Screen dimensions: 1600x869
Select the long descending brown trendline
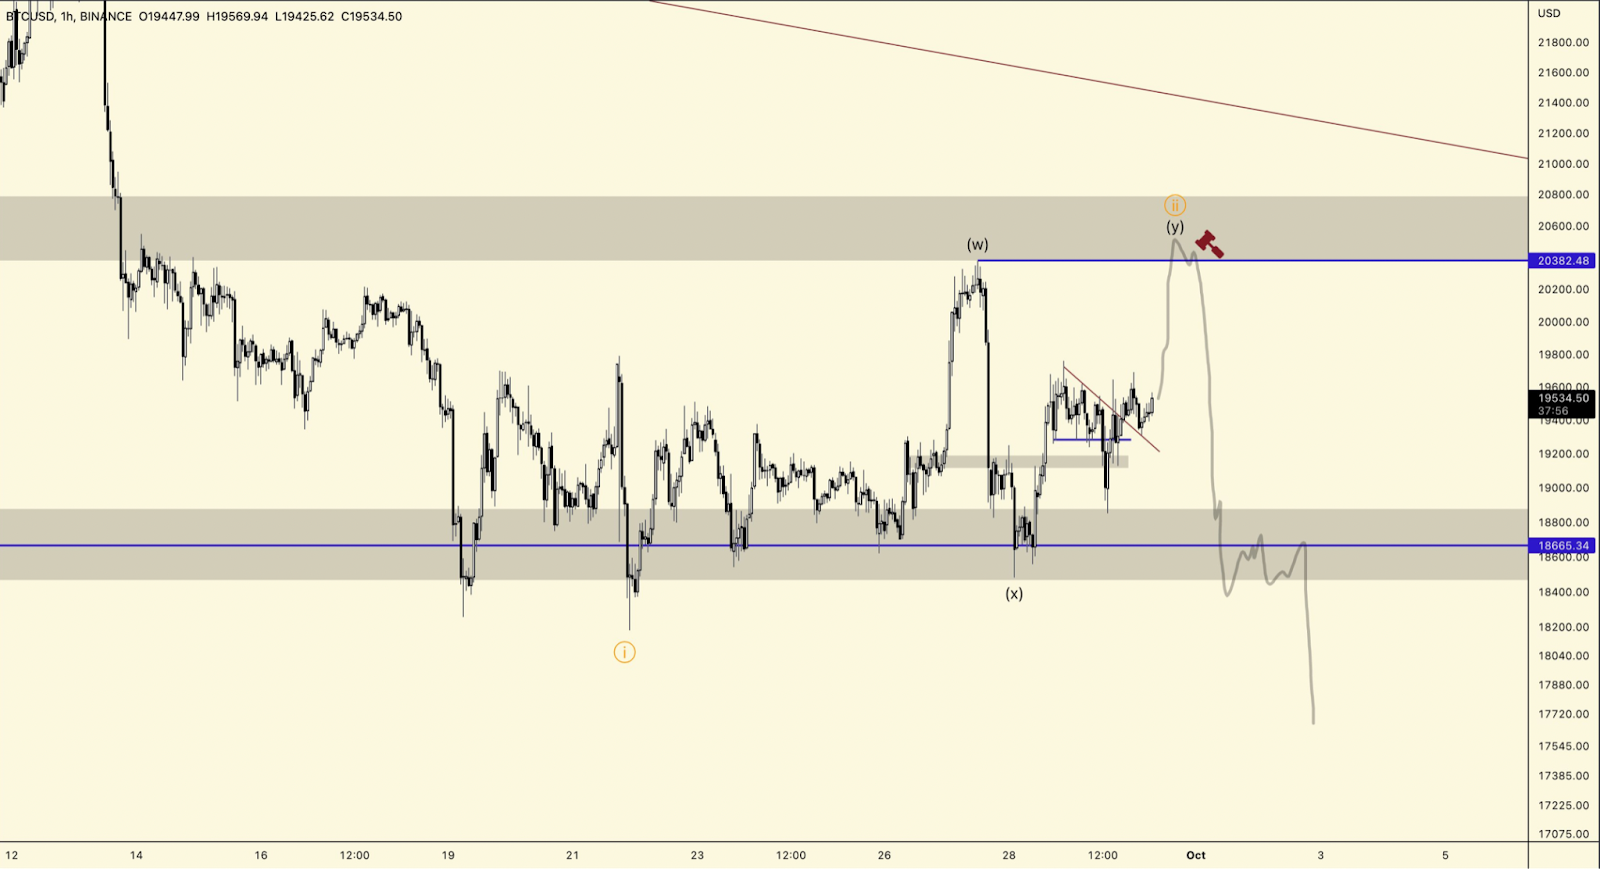click(x=1088, y=80)
